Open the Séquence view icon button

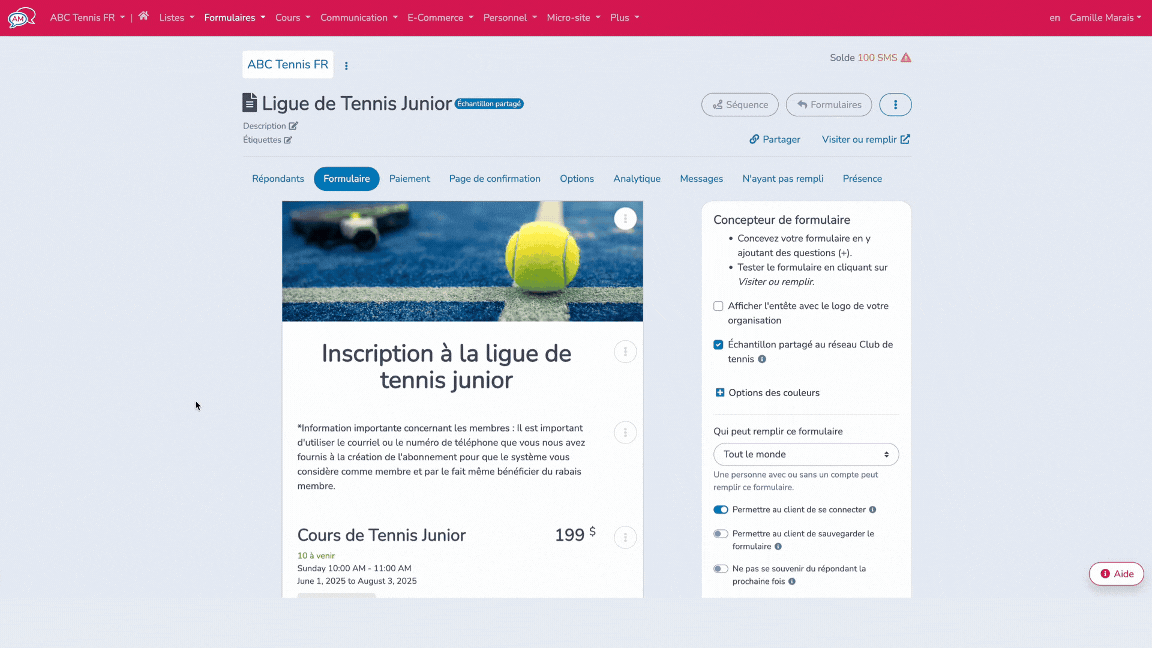click(x=739, y=104)
